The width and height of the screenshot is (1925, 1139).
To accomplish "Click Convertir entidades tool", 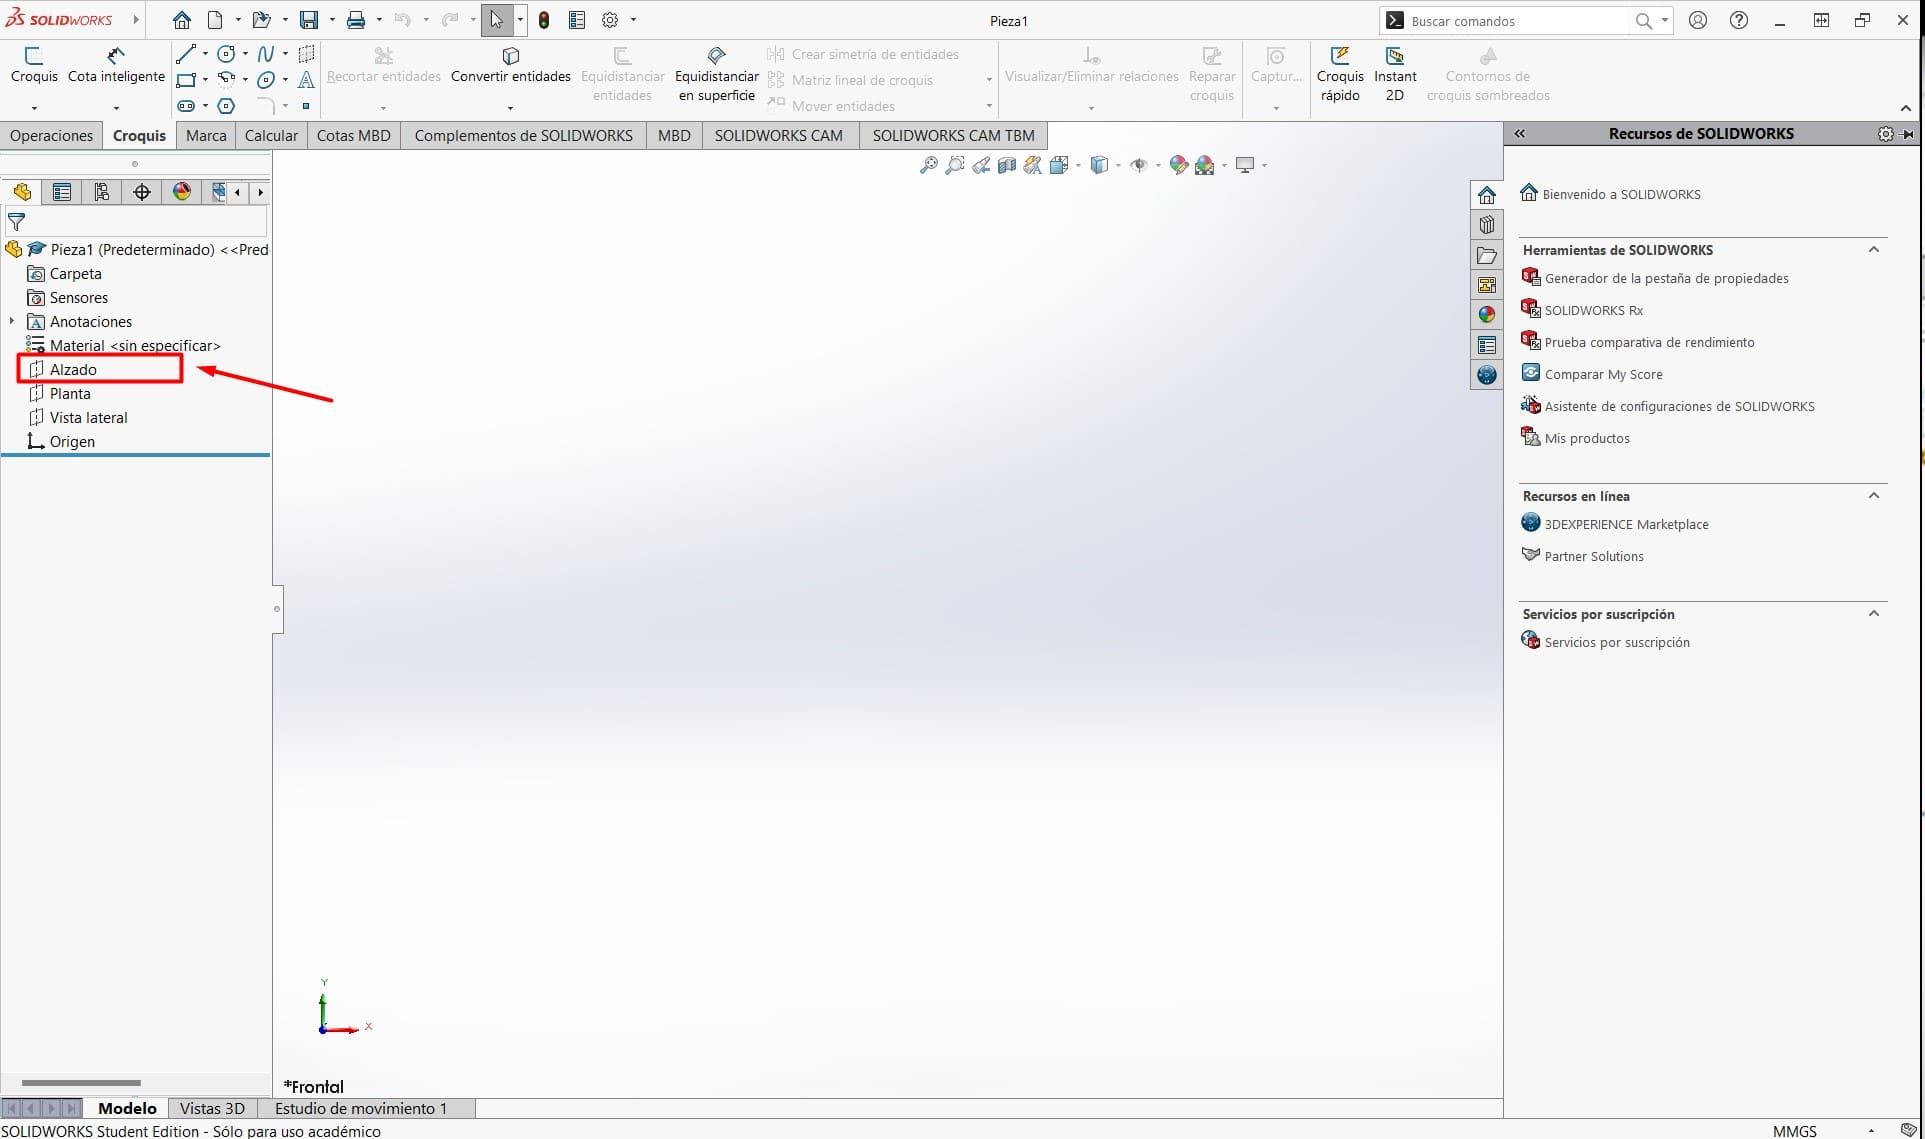I will pyautogui.click(x=511, y=66).
